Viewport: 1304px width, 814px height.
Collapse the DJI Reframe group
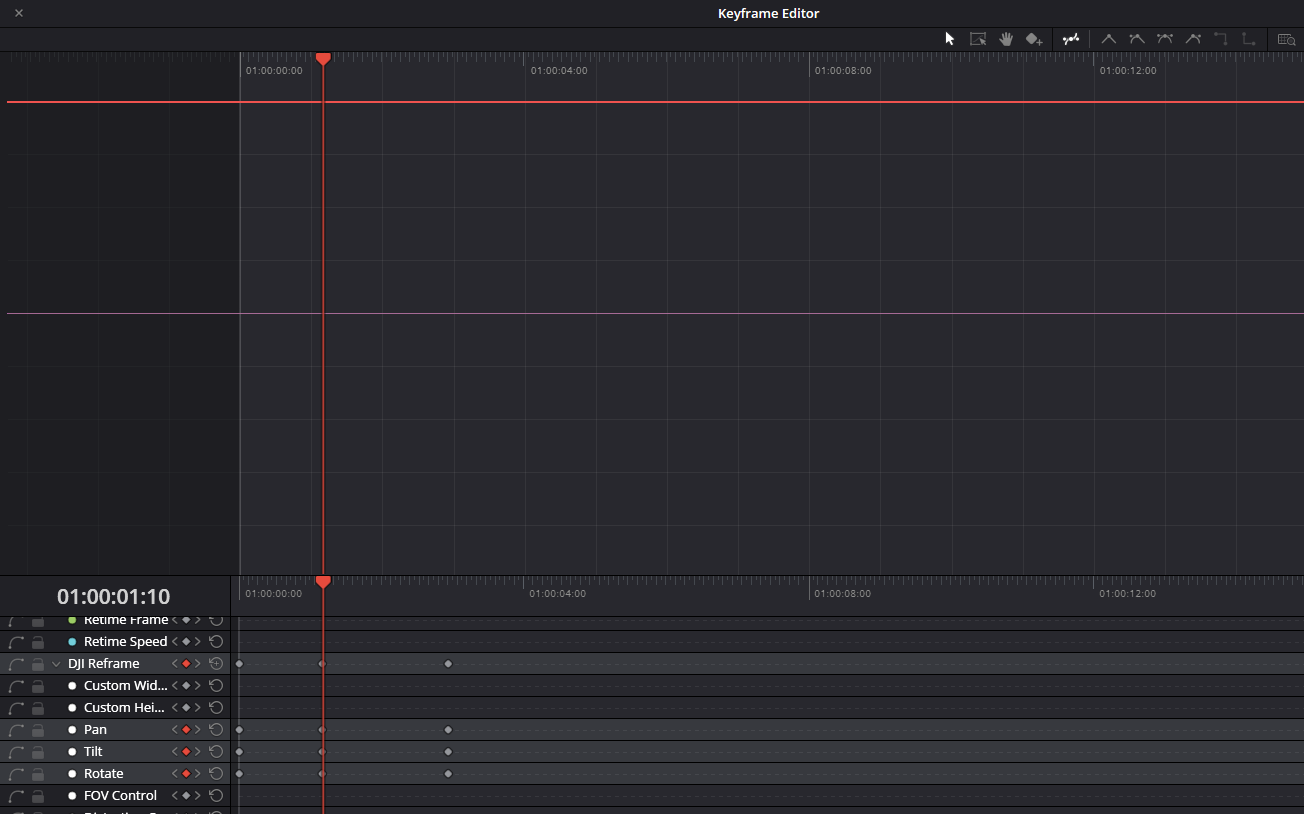coord(56,663)
